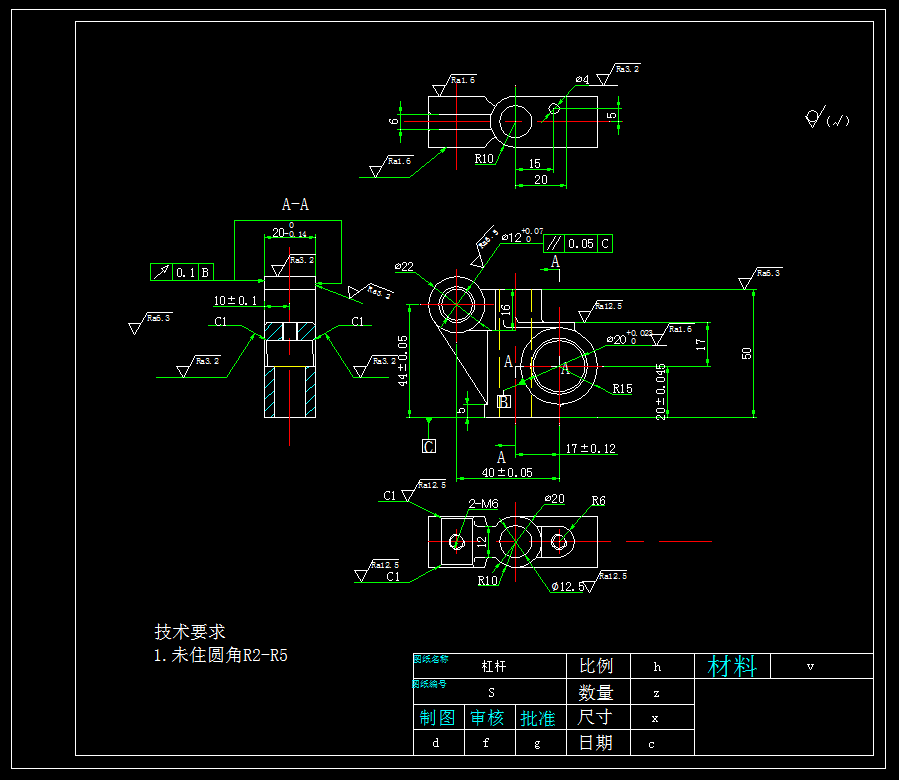
Task: Click the "R6" radius label
Action: point(599,501)
